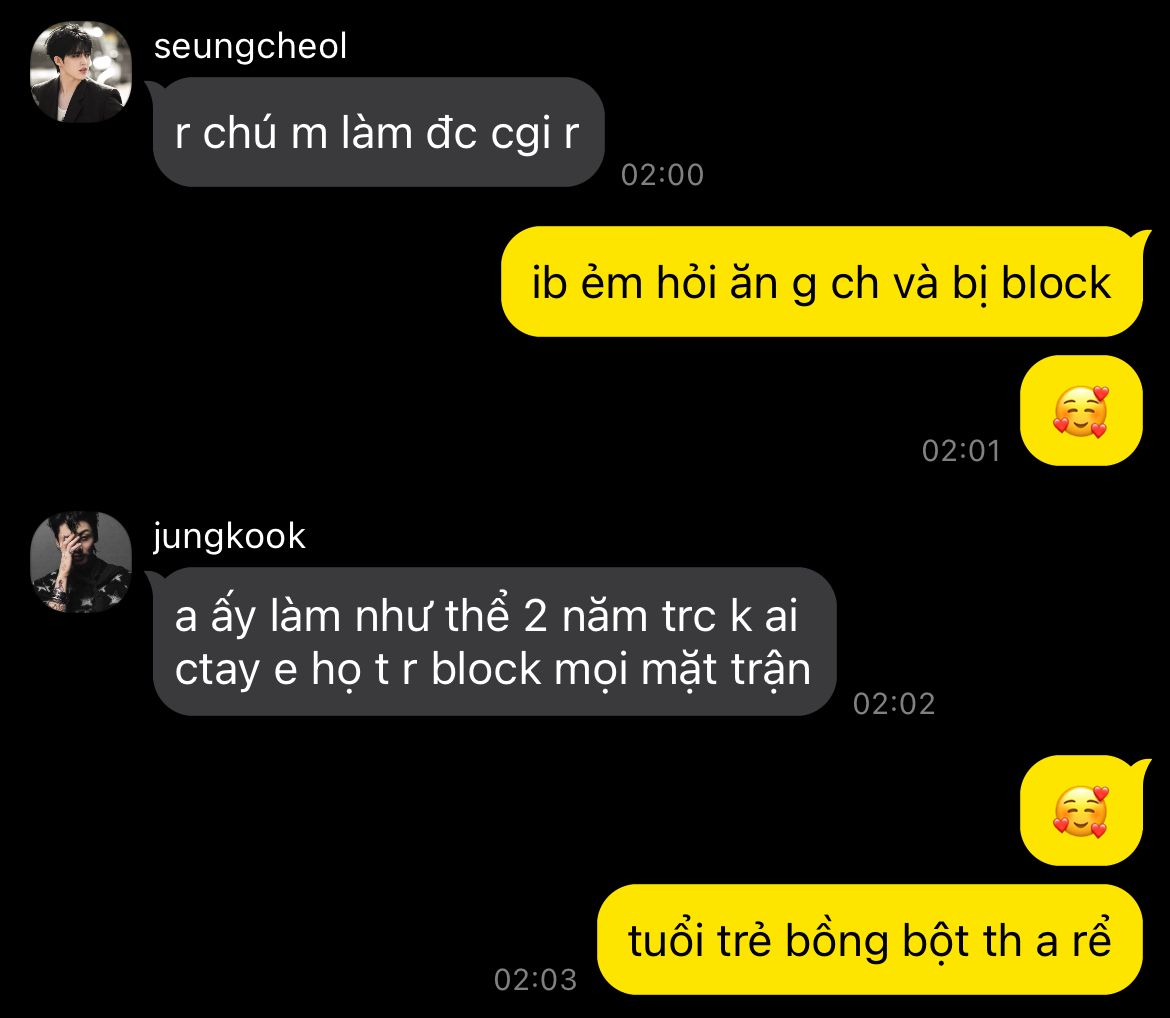Tap the 02:03 timestamp
Image resolution: width=1170 pixels, height=1018 pixels.
point(535,980)
